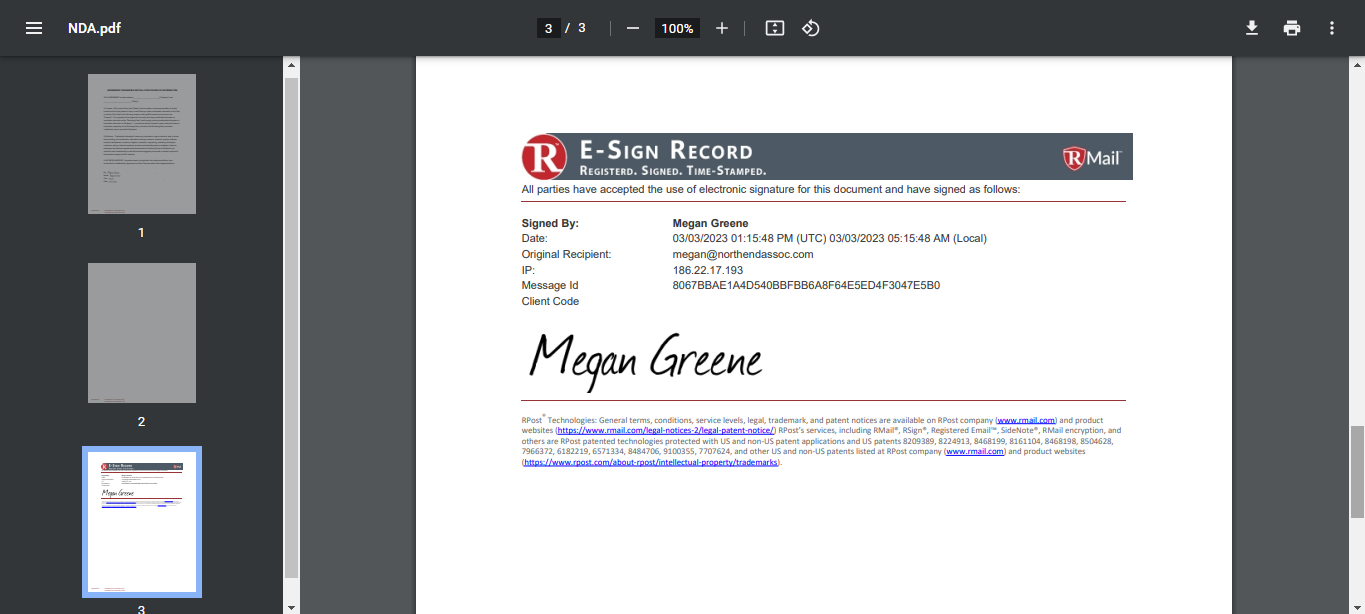Image resolution: width=1365 pixels, height=614 pixels.
Task: Zoom out with the minus icon
Action: click(633, 28)
